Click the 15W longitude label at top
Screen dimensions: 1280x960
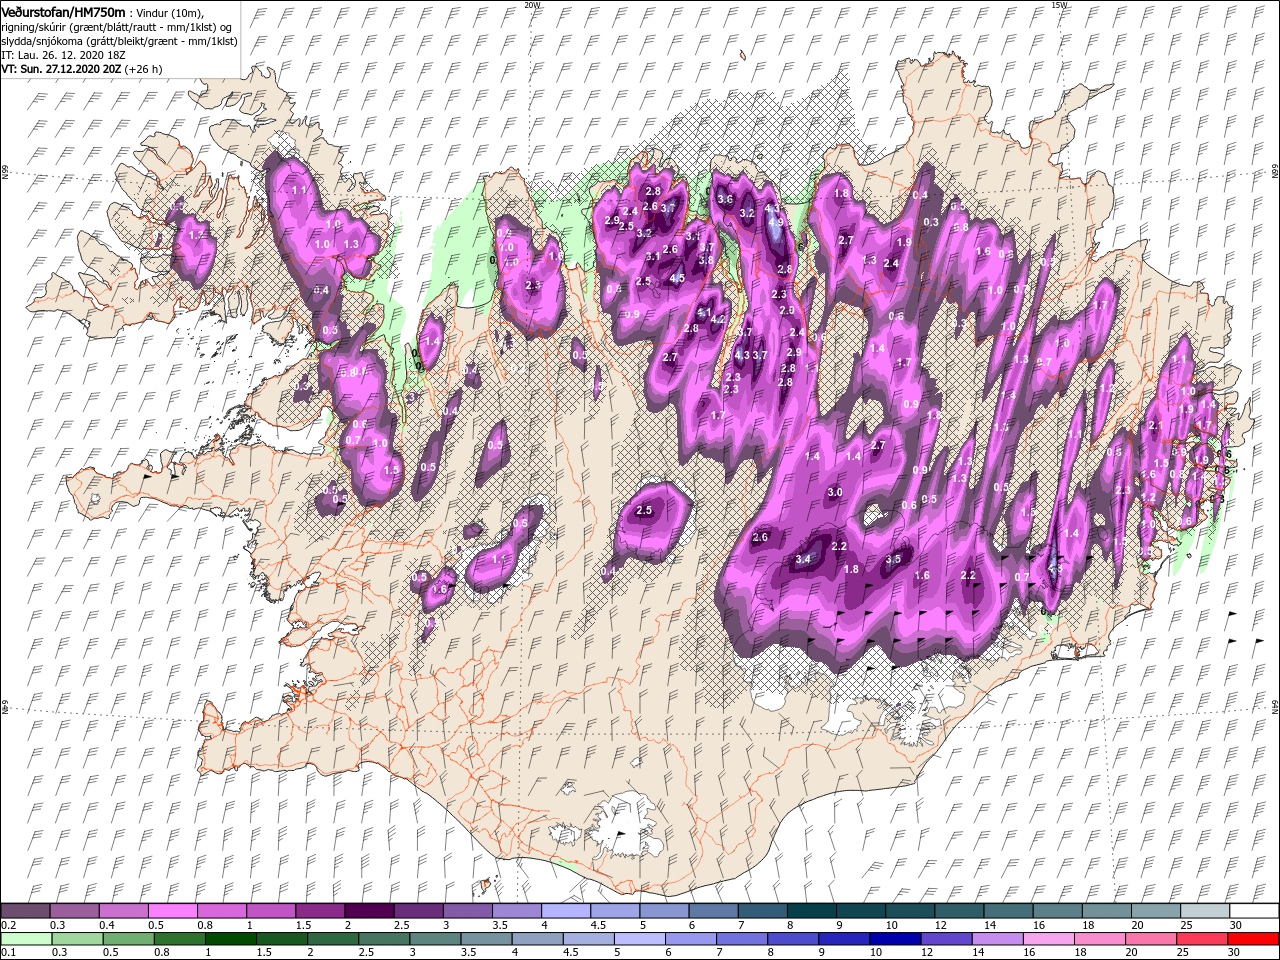1059,5
